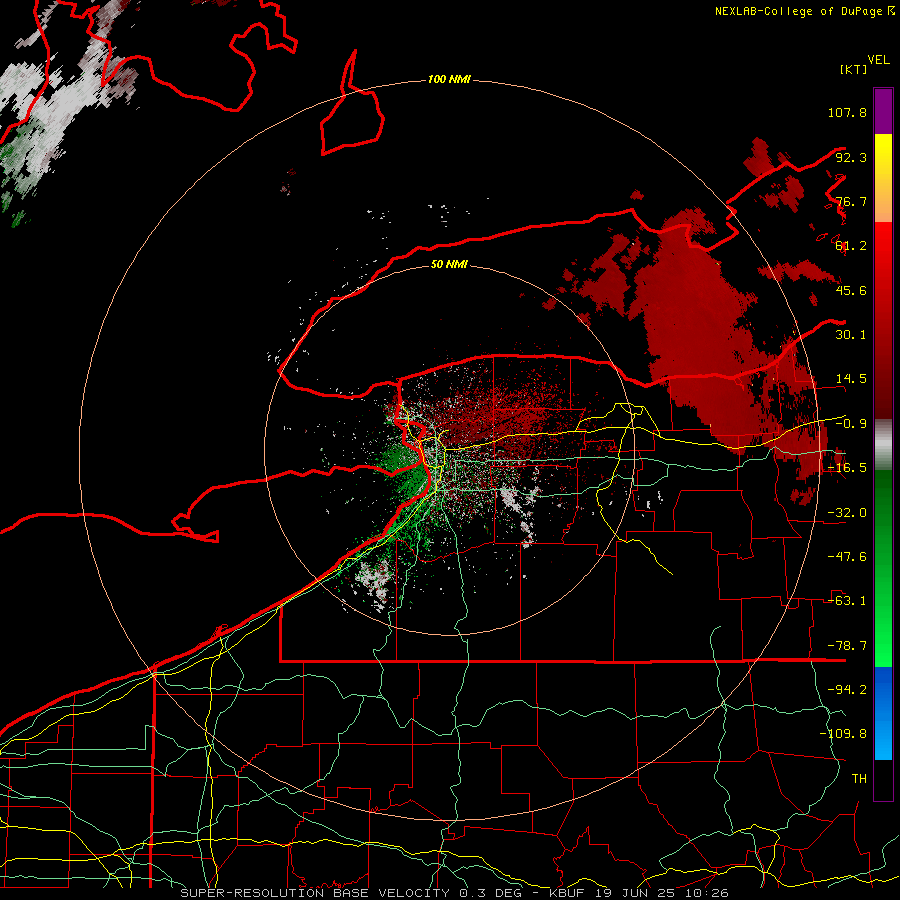900x900 pixels.
Task: Click the -63.1 velocity scale value
Action: [x=847, y=601]
